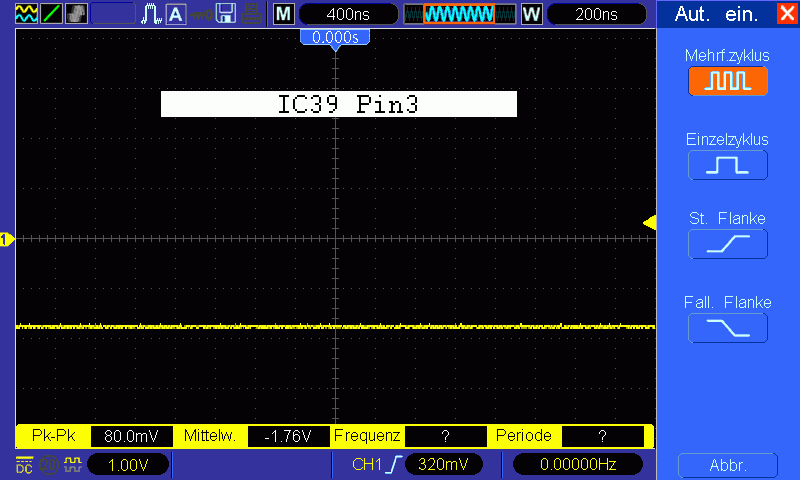Choose Einzelzyklus single cycle option
The height and width of the screenshot is (480, 800).
tap(728, 165)
